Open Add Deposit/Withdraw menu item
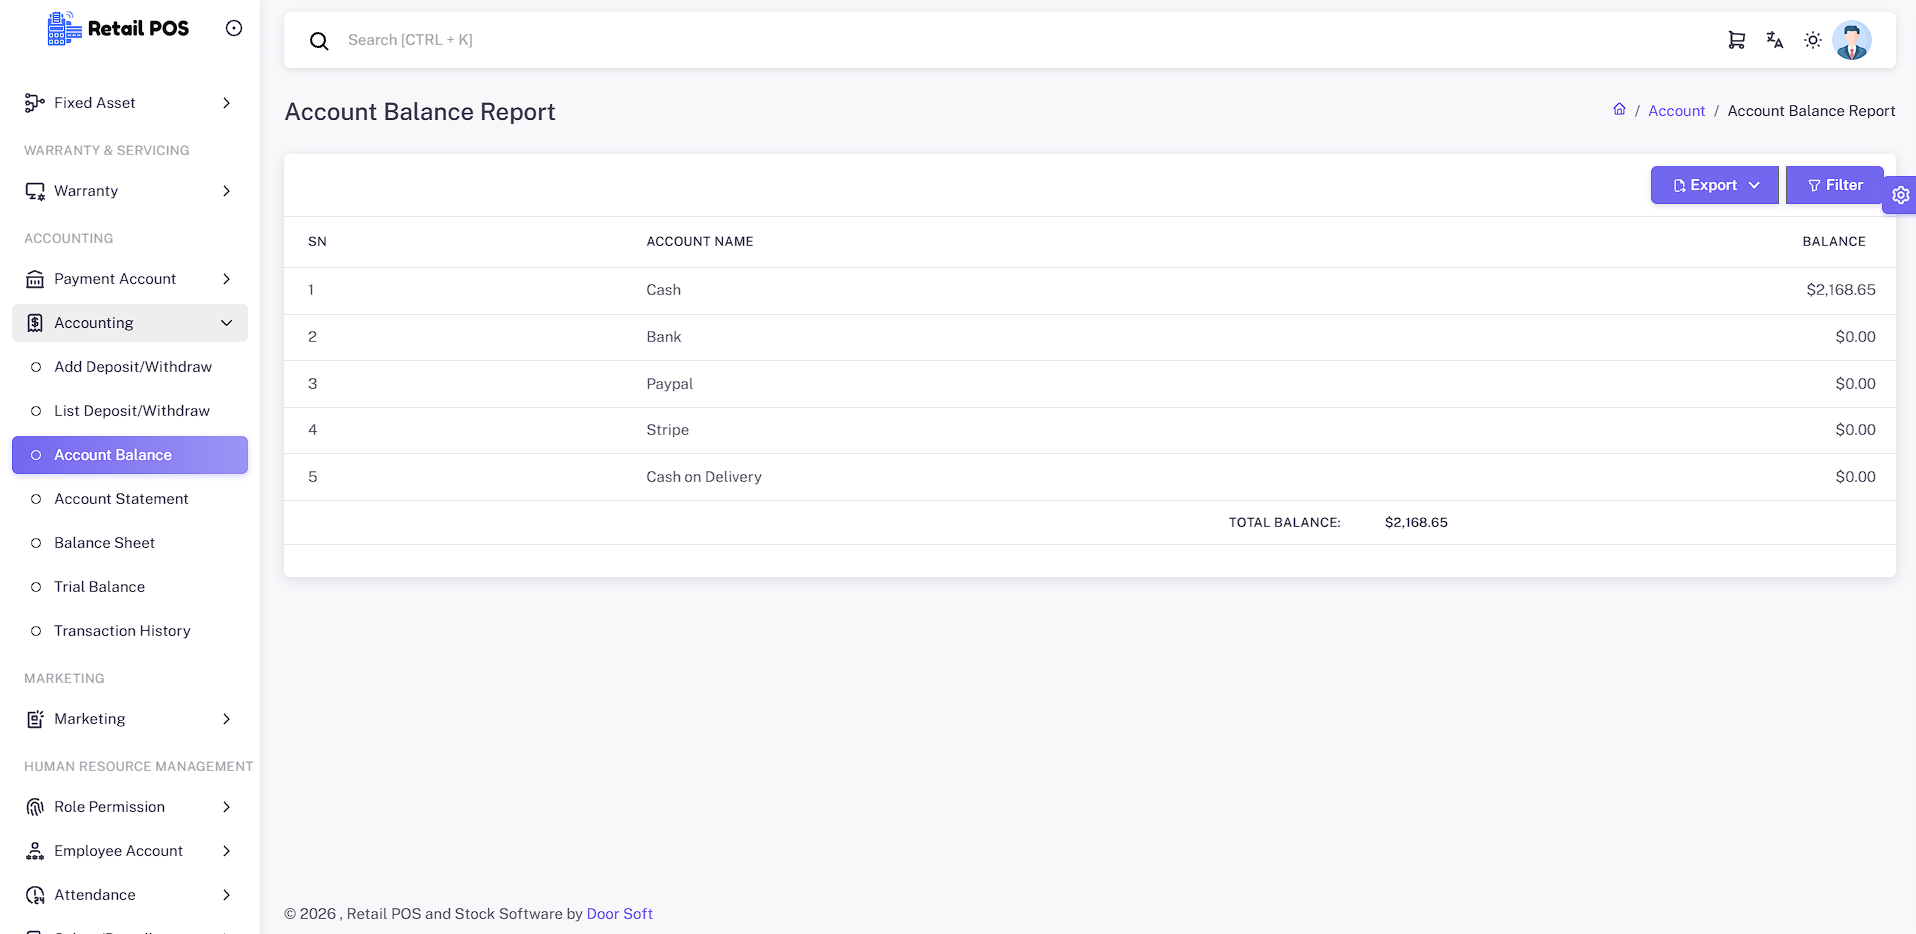 130,367
